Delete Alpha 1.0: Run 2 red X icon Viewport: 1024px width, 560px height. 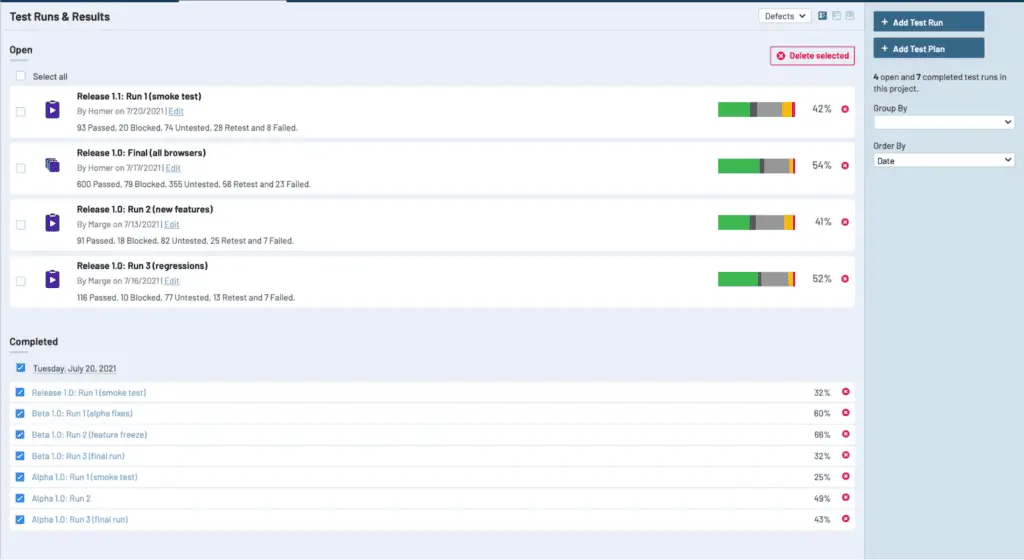[846, 497]
